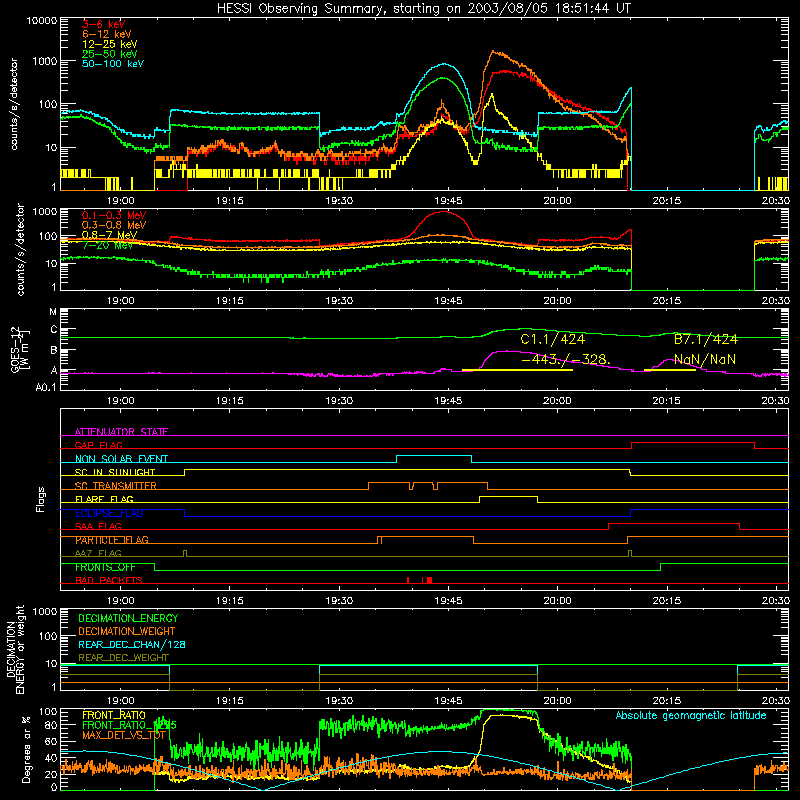Click the 0.1-0.3 MeV legend label
Image resolution: width=800 pixels, height=800 pixels.
pyautogui.click(x=113, y=215)
